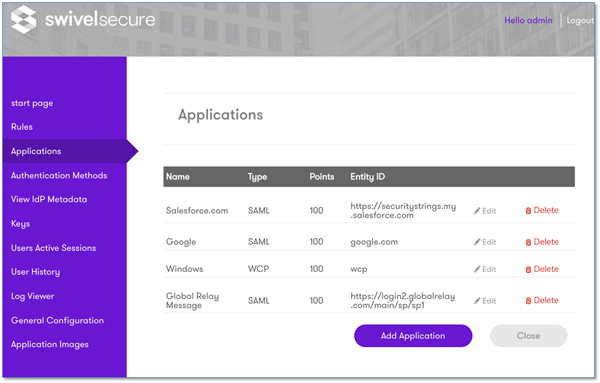Image resolution: width=600 pixels, height=383 pixels.
Task: Open View IdP Metadata page
Action: coord(49,199)
